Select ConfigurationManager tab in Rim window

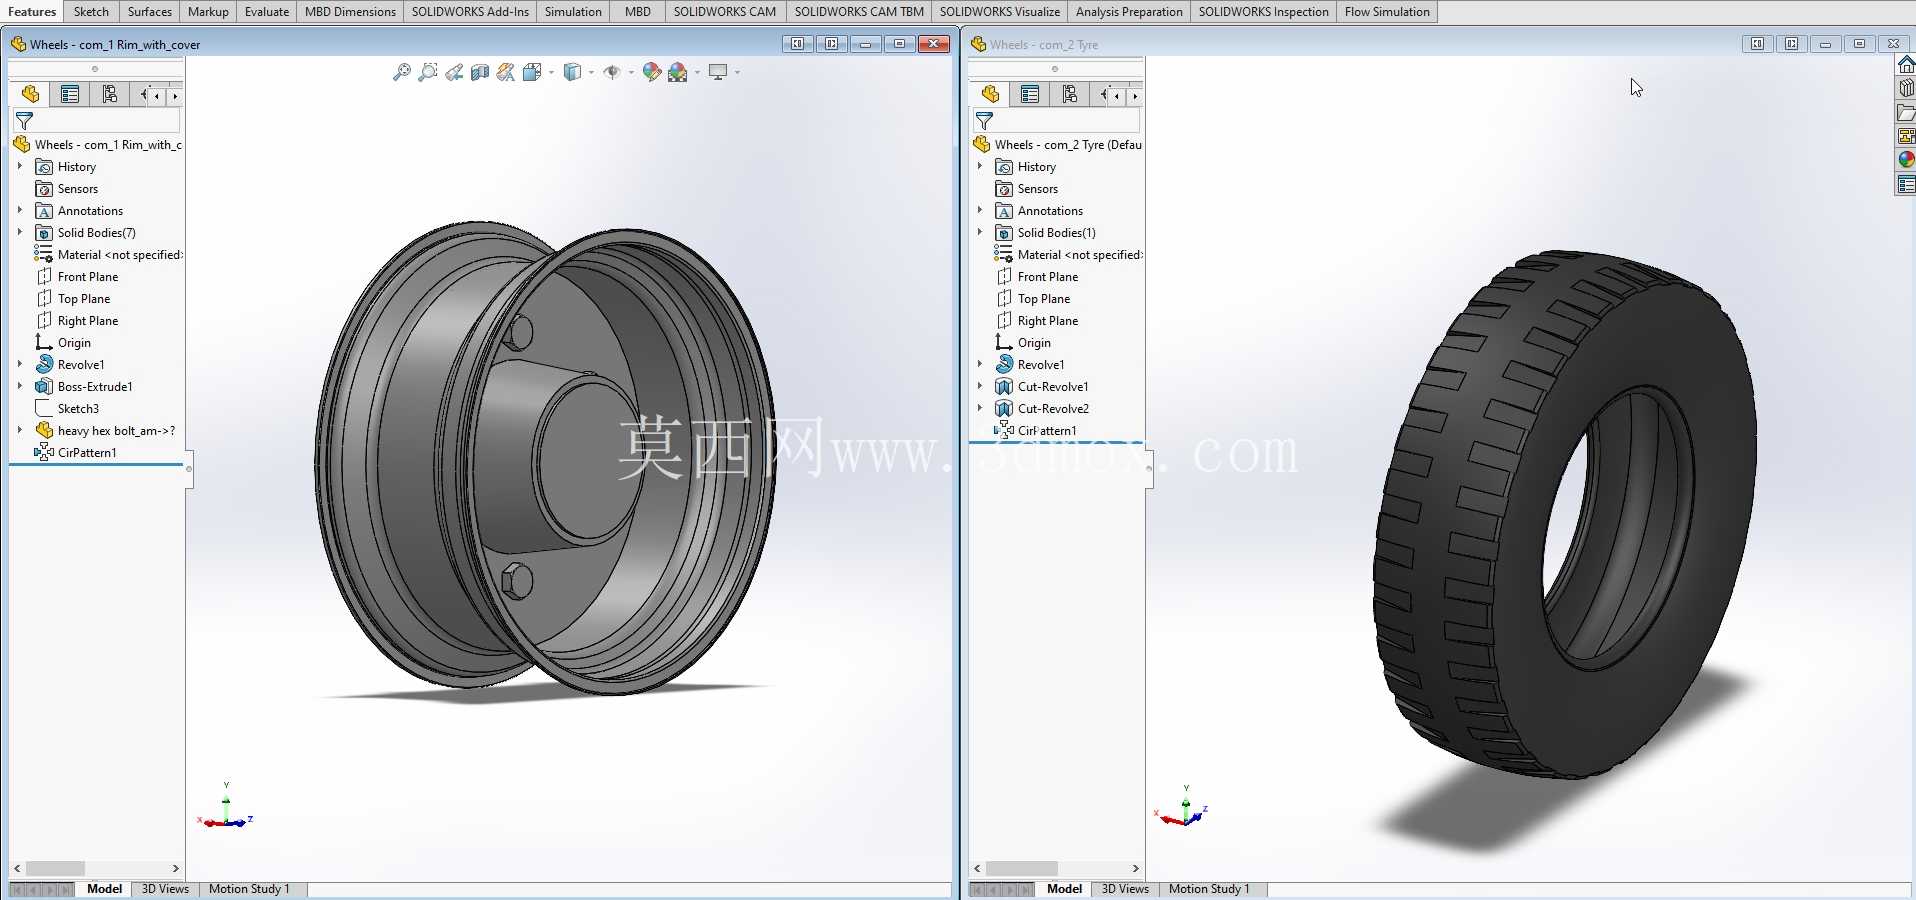(110, 94)
